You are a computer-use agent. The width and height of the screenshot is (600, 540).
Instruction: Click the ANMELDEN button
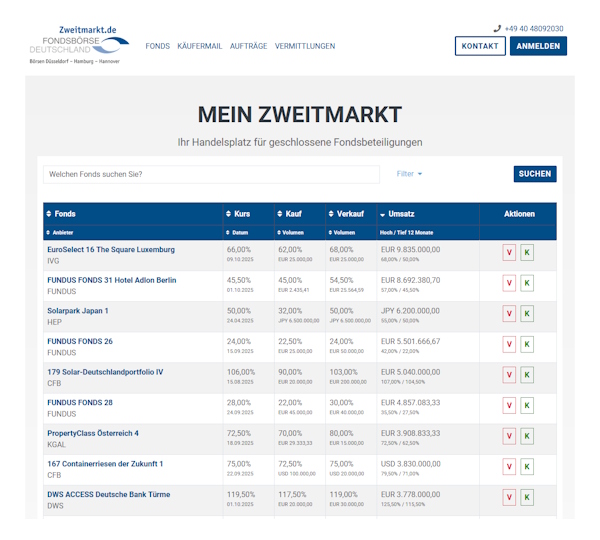click(538, 46)
